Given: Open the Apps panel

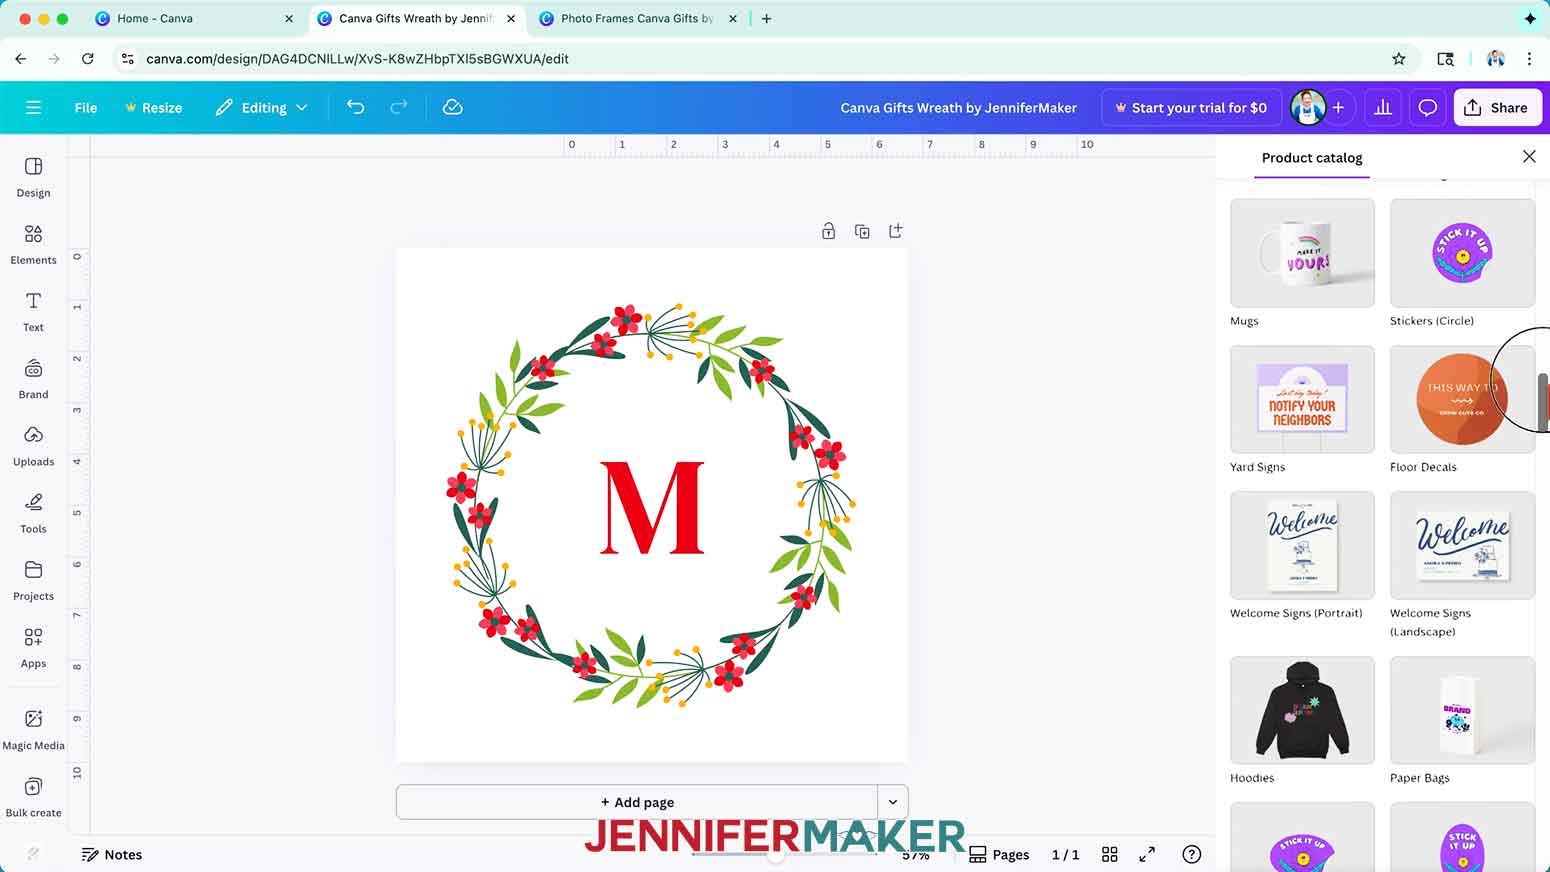Looking at the screenshot, I should (x=33, y=647).
